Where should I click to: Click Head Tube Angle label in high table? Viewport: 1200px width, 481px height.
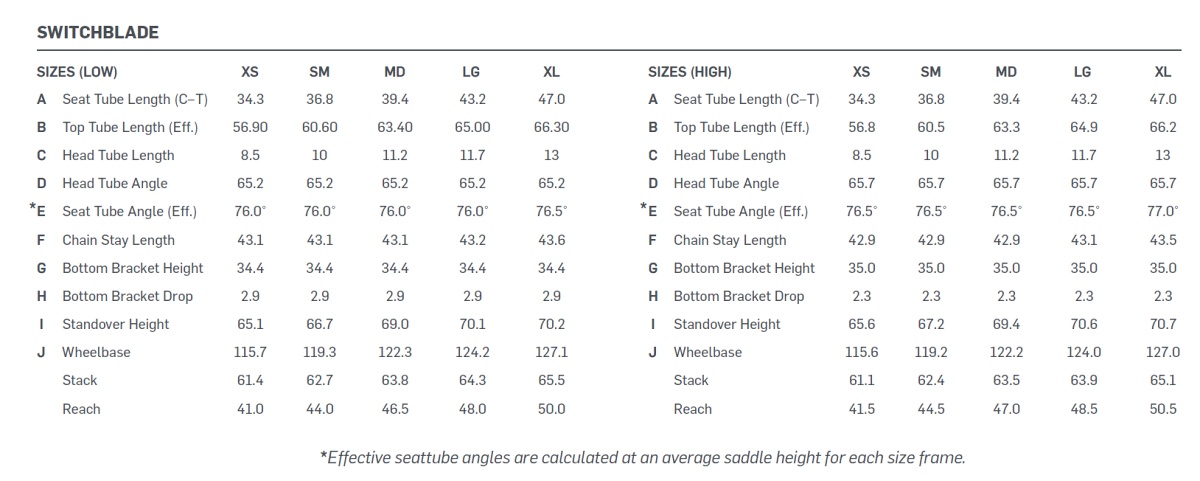point(726,183)
